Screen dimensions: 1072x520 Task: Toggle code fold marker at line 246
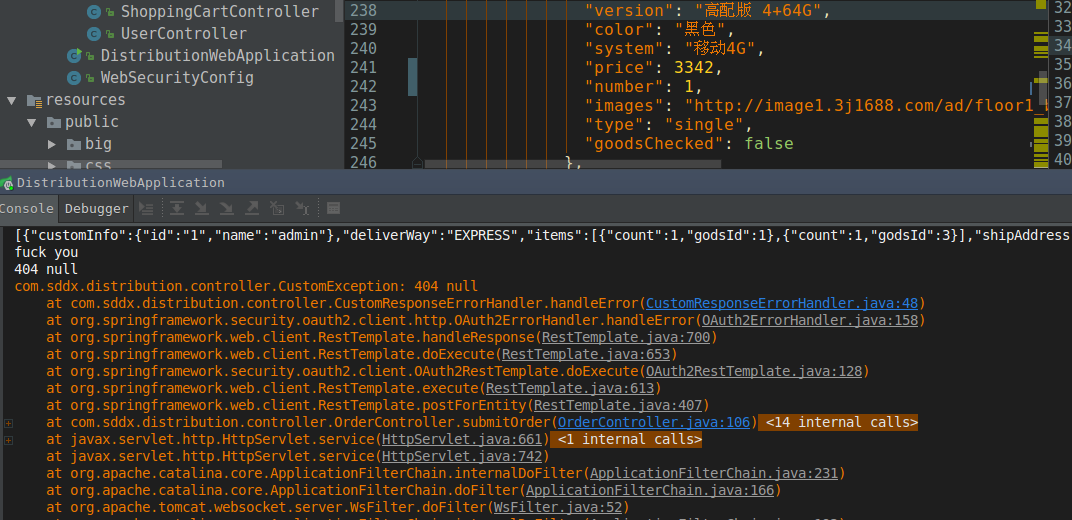(x=416, y=163)
